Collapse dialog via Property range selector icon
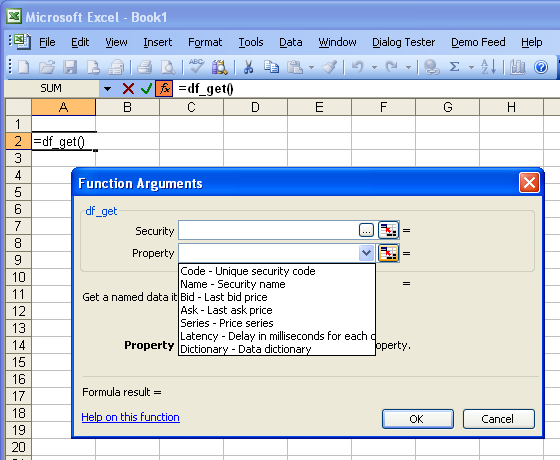This screenshot has height=460, width=560. click(389, 253)
